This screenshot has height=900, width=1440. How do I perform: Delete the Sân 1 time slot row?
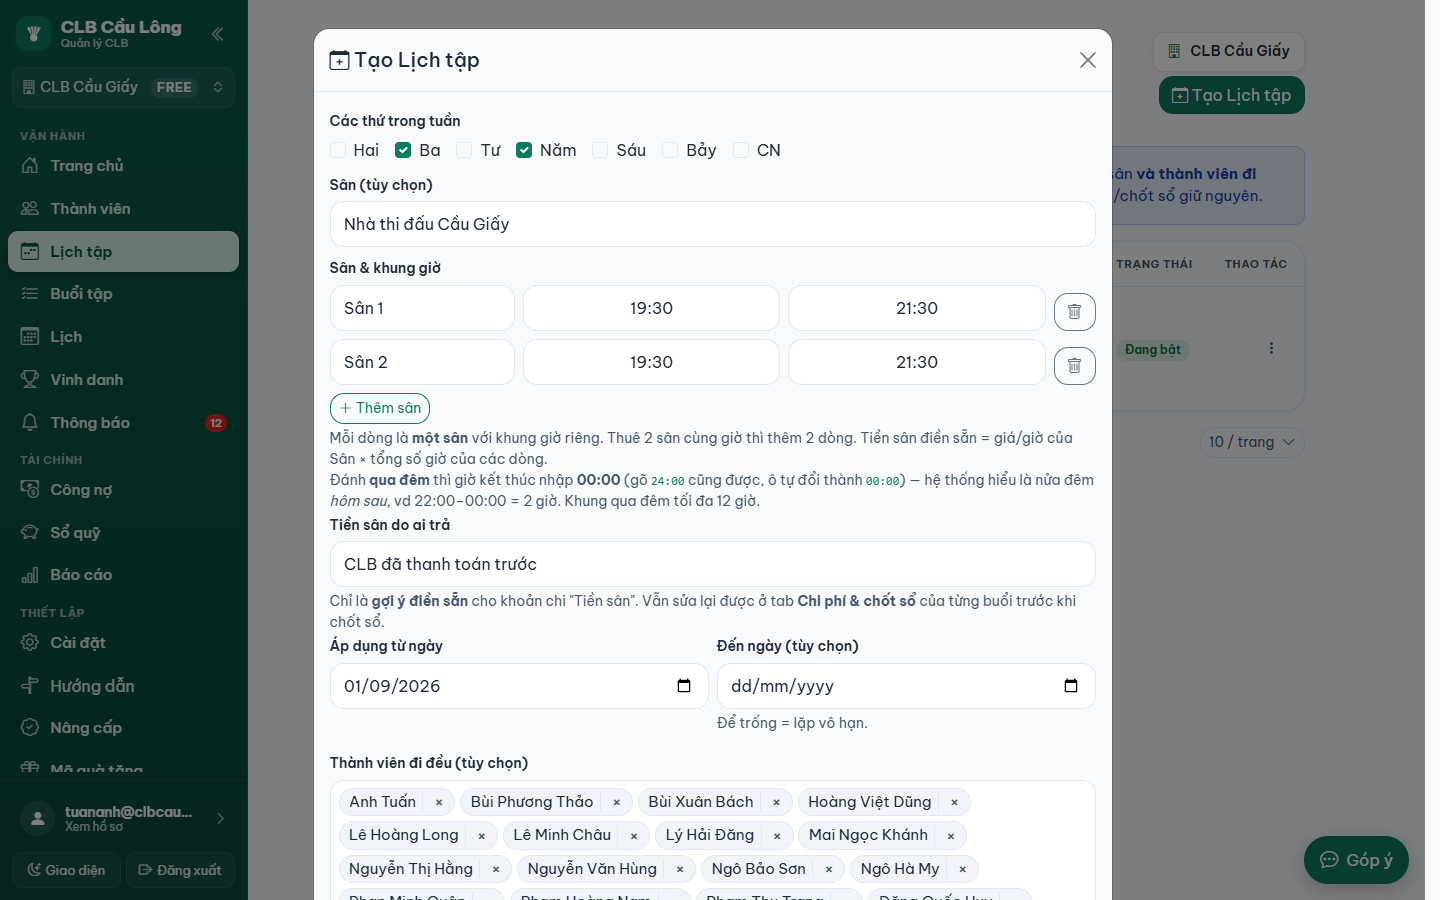point(1074,312)
